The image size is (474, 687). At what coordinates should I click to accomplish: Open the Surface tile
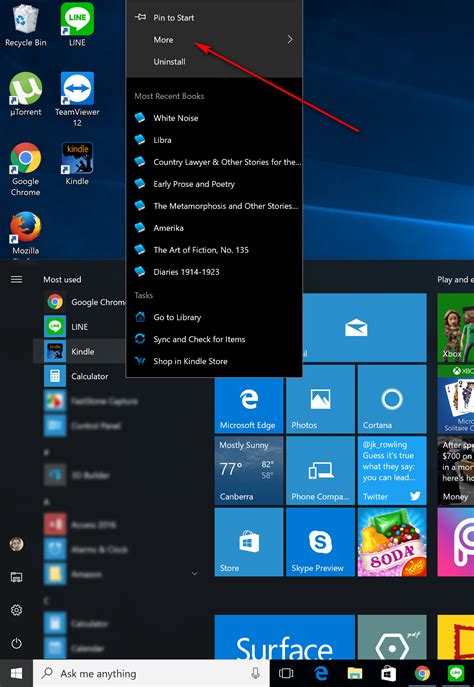[x=285, y=637]
